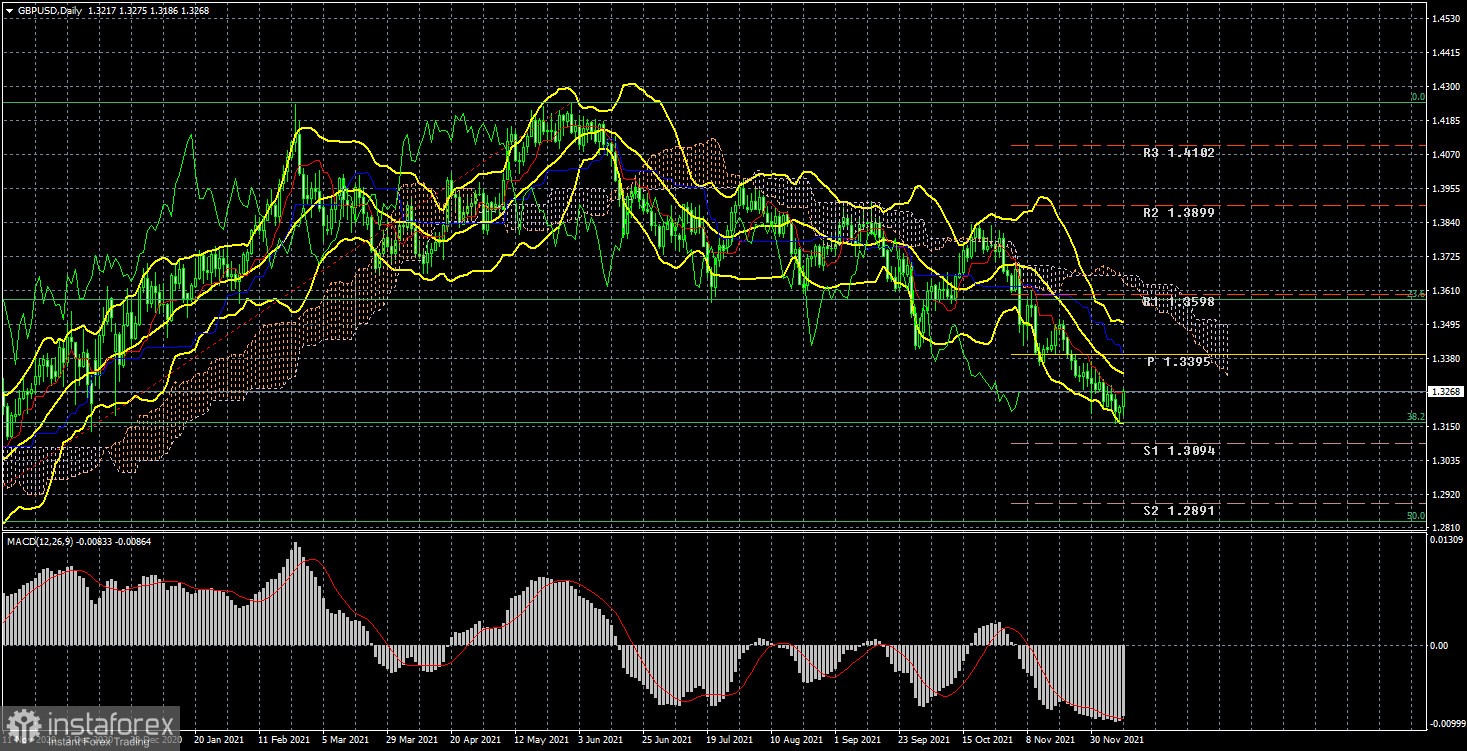Click the S1 1.3094 support label
The image size is (1467, 751).
(1180, 451)
